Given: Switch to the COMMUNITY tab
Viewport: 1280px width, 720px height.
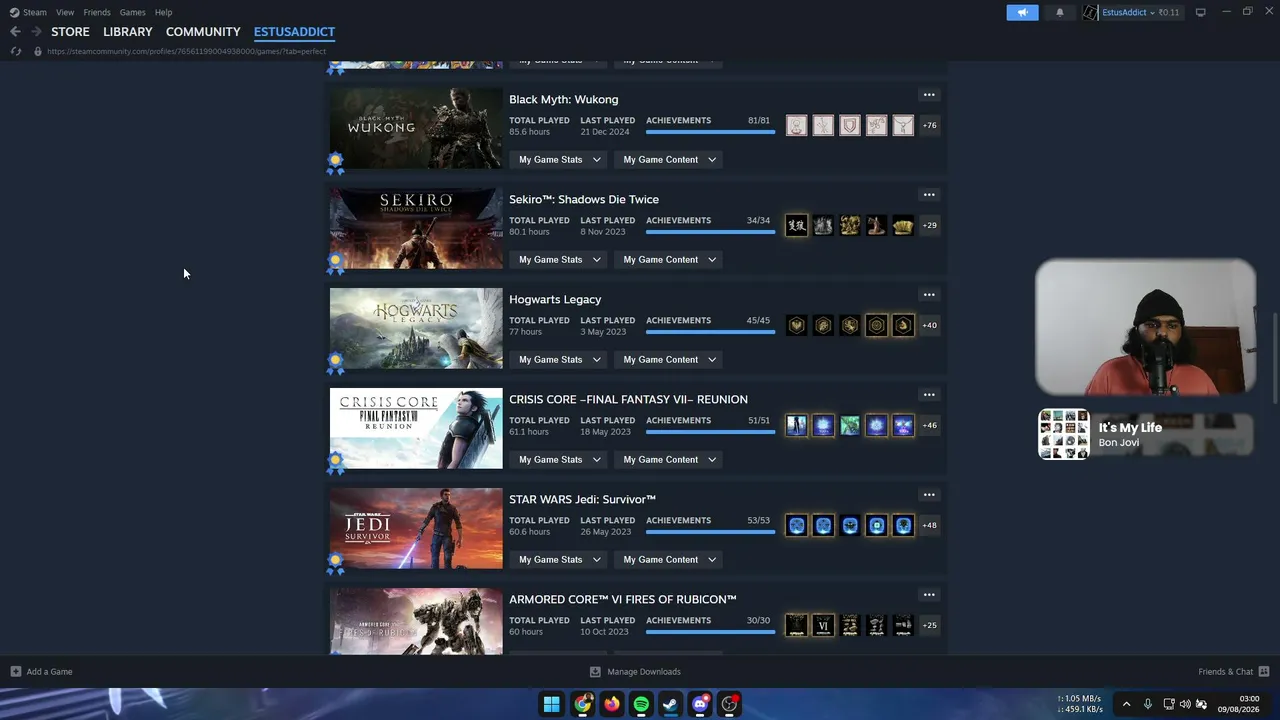Looking at the screenshot, I should (x=203, y=32).
